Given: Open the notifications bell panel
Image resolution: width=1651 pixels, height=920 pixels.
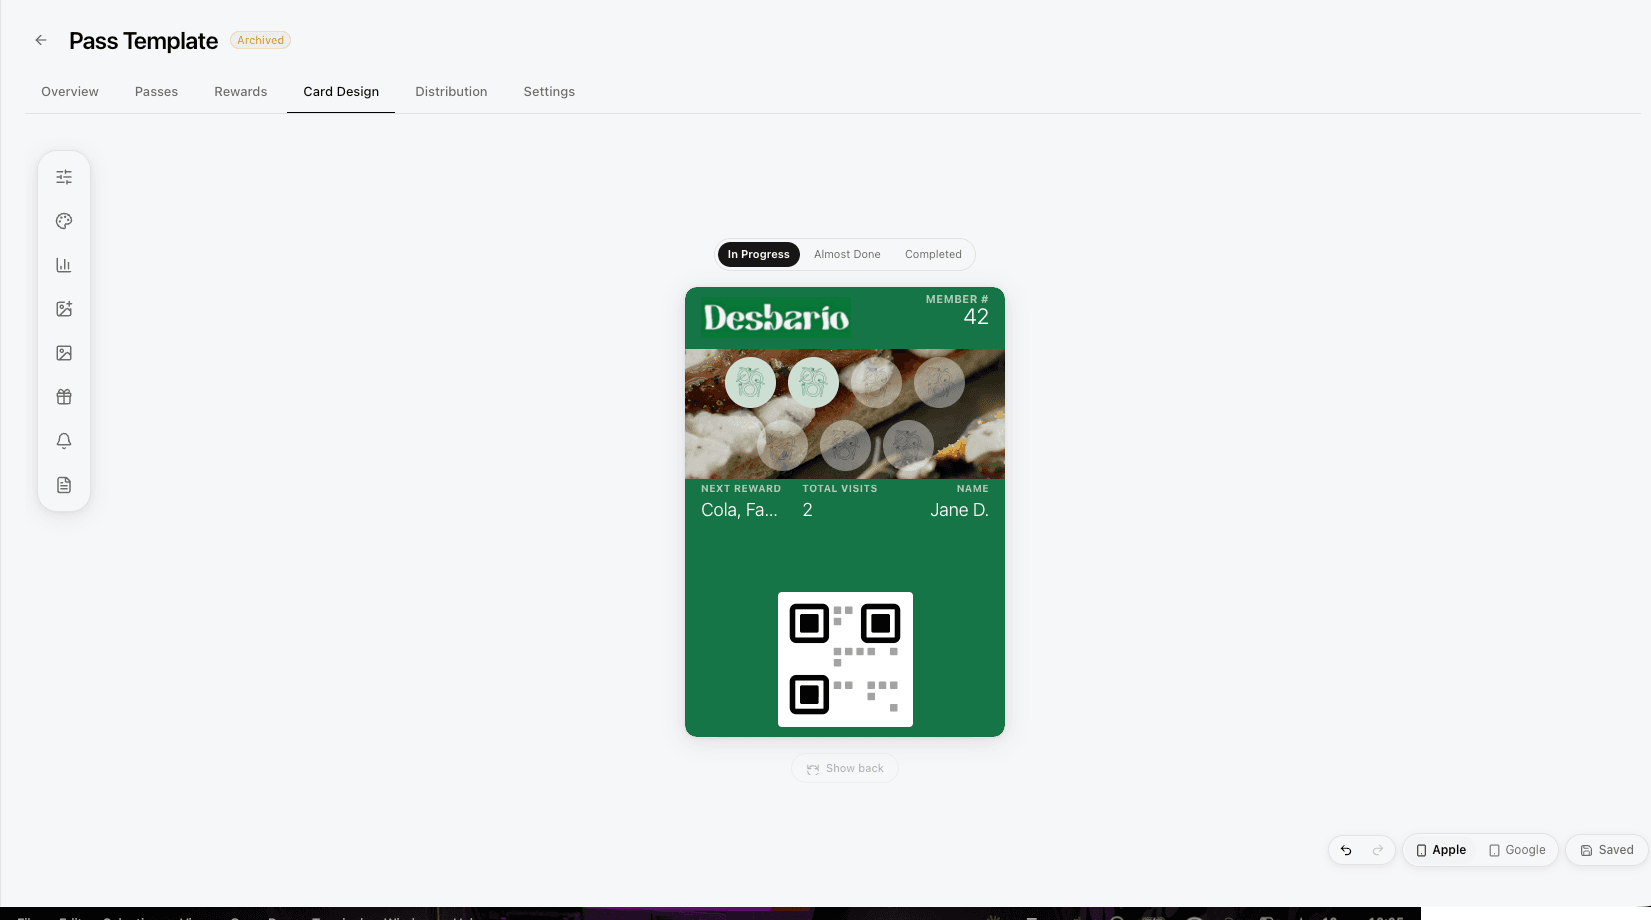Looking at the screenshot, I should (64, 440).
